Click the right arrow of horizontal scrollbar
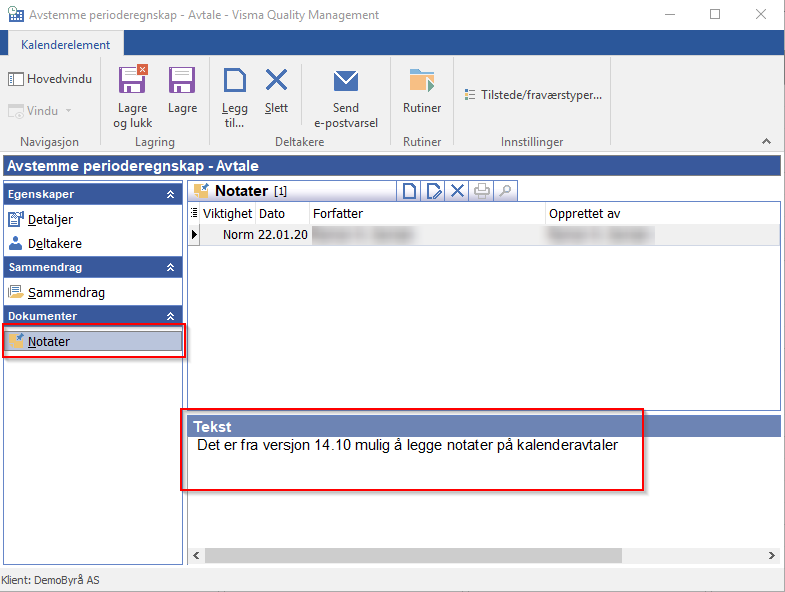 click(771, 555)
